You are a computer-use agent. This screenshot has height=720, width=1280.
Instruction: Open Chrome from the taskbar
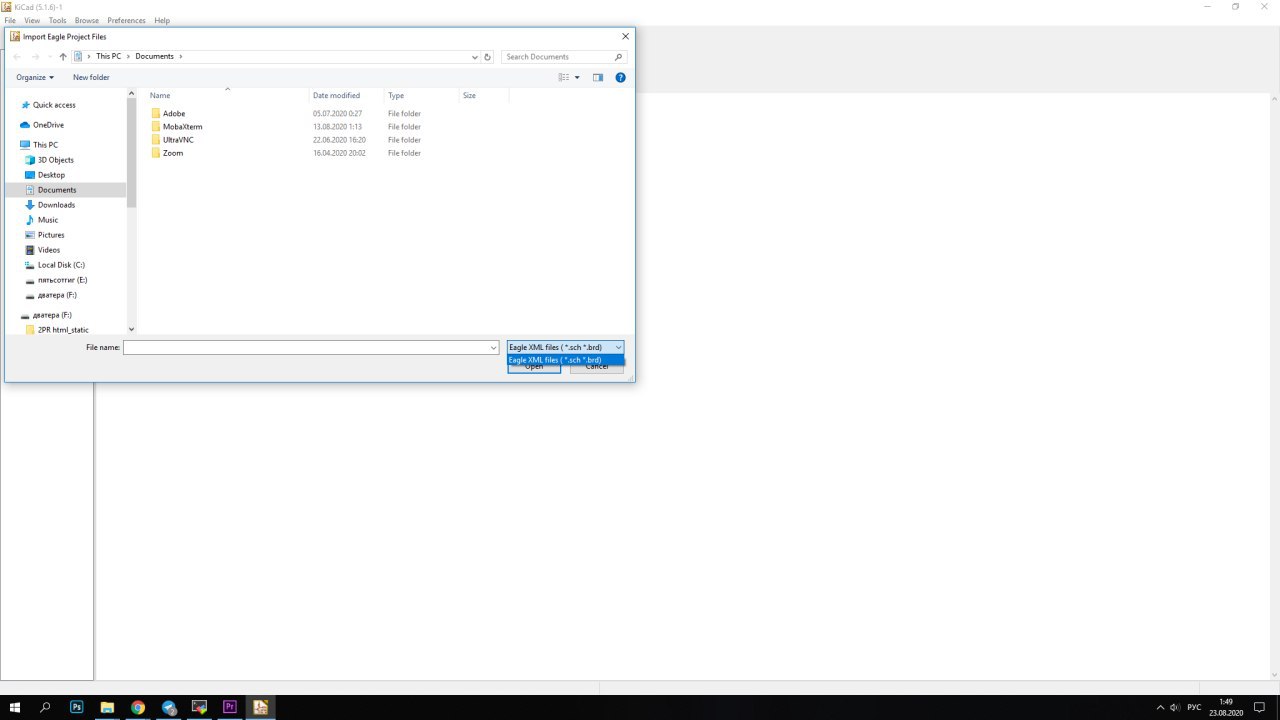coord(138,707)
